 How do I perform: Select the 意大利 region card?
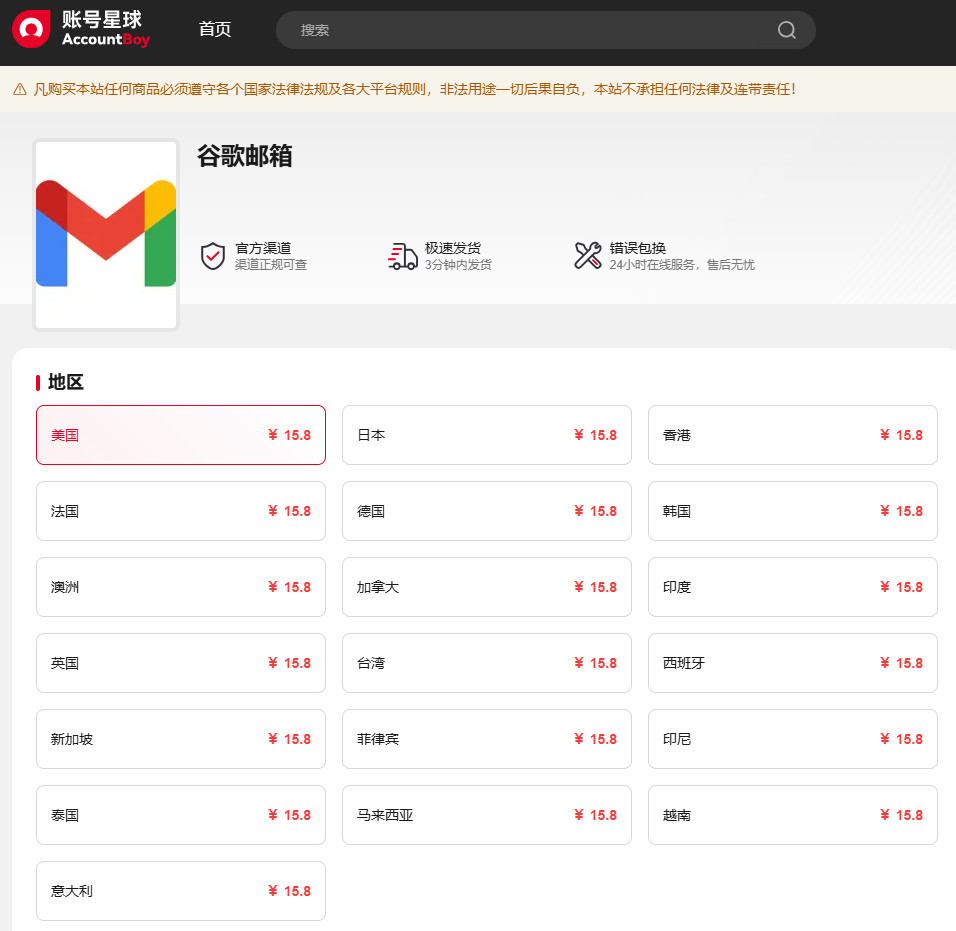180,891
